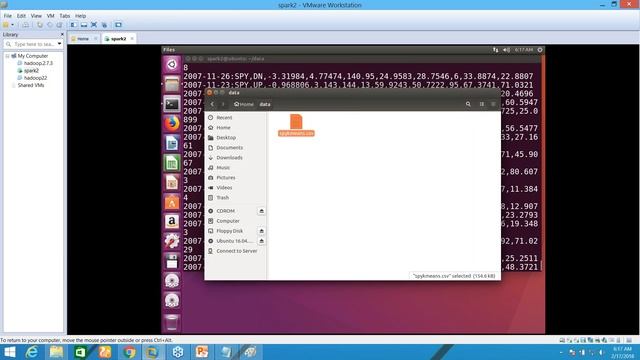The height and width of the screenshot is (360, 640).
Task: Click VMware snapshot toolbar icon
Action: [x=40, y=25]
